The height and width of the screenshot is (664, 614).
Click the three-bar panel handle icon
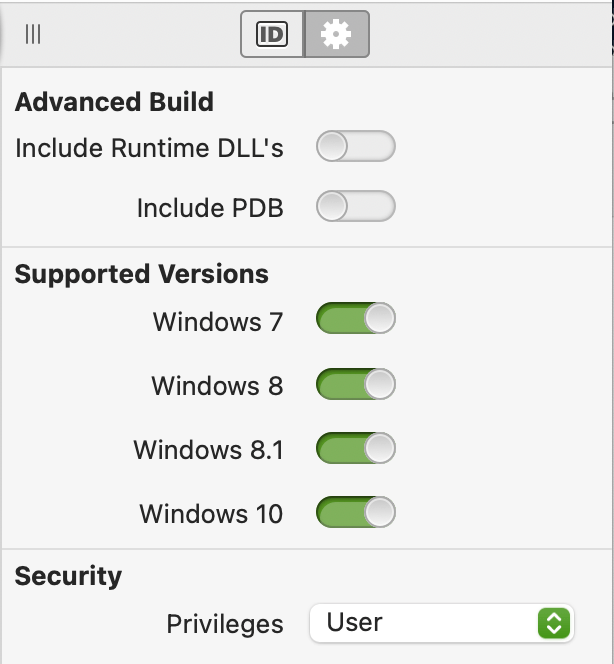pyautogui.click(x=33, y=34)
